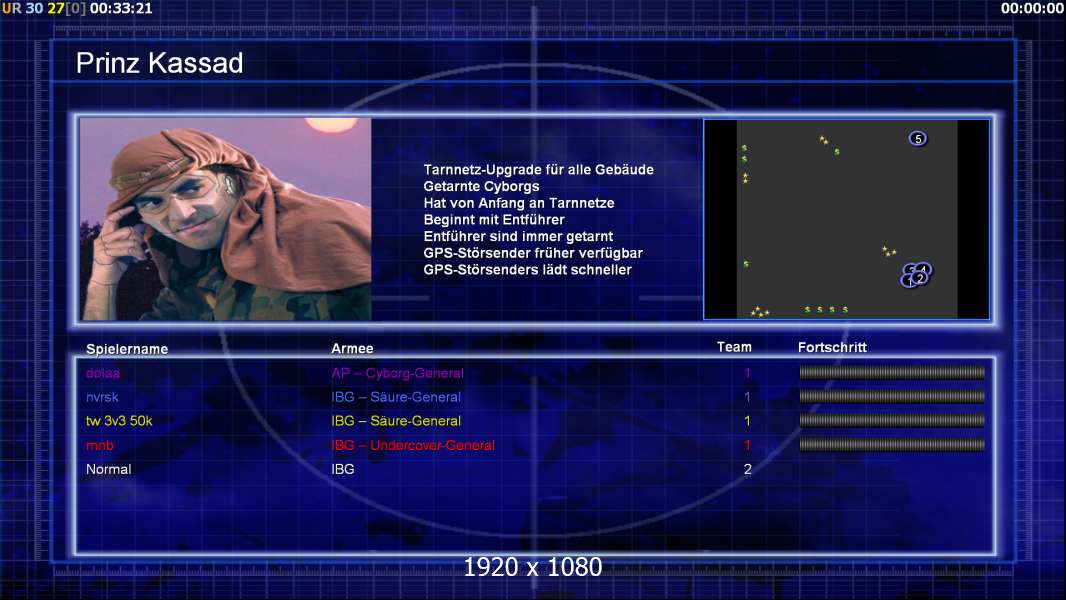The image size is (1066, 600).
Task: Click the Spielername column header
Action: point(126,349)
